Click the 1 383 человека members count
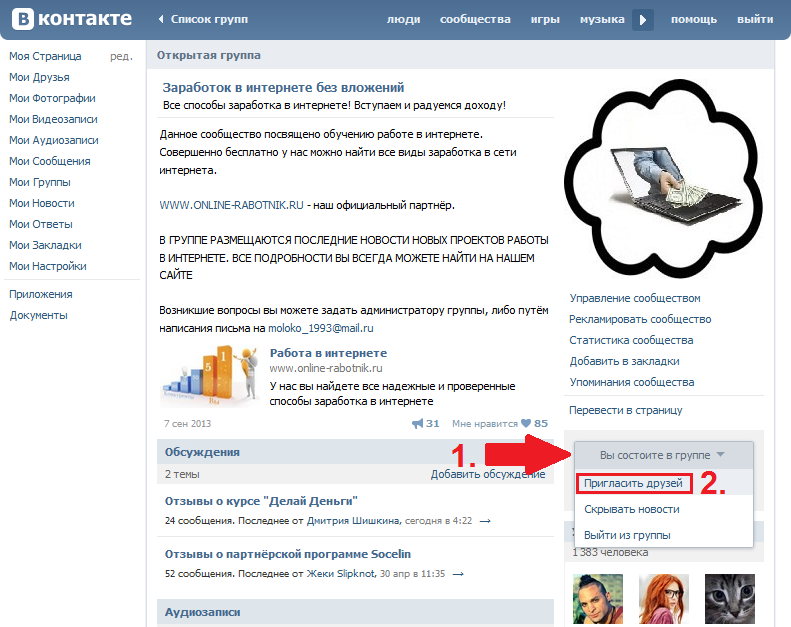 [x=610, y=552]
